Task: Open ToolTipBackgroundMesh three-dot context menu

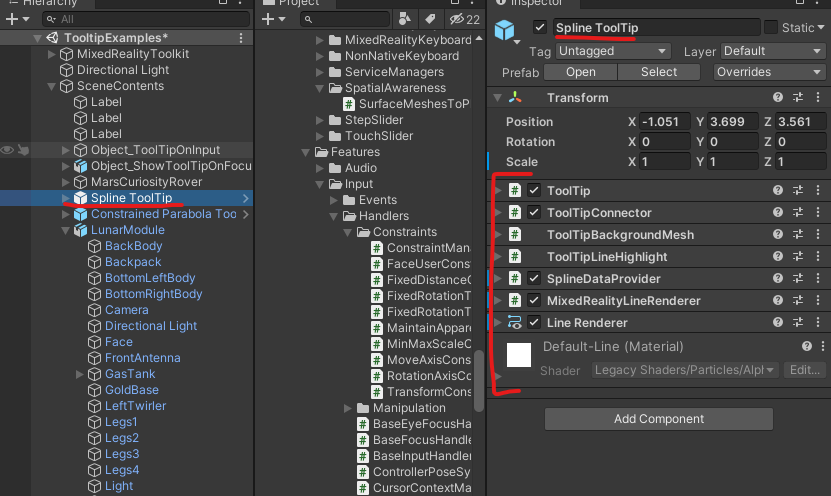Action: (818, 234)
